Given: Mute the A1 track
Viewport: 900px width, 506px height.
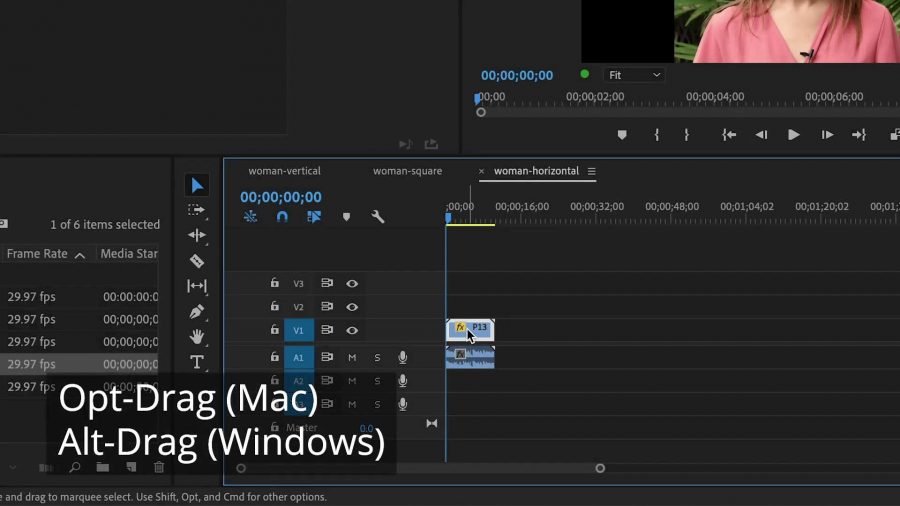Looking at the screenshot, I should point(352,357).
